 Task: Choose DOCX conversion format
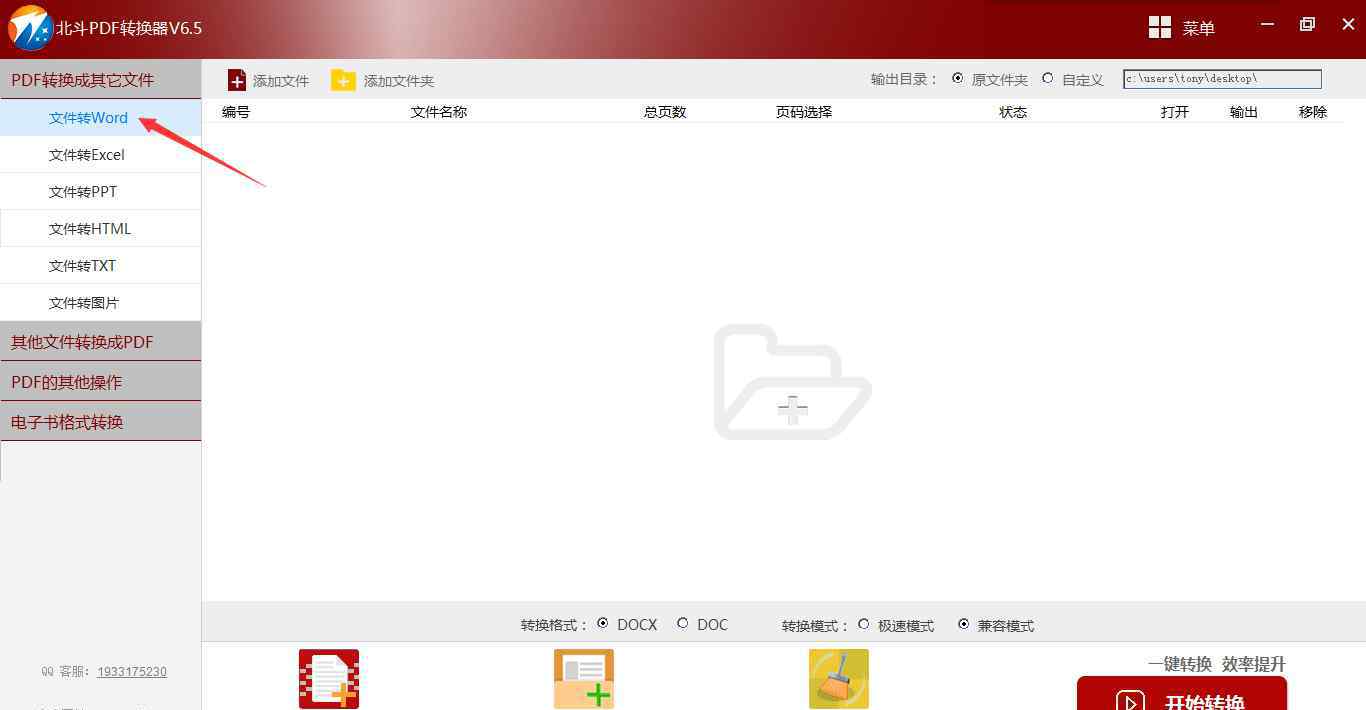click(603, 623)
